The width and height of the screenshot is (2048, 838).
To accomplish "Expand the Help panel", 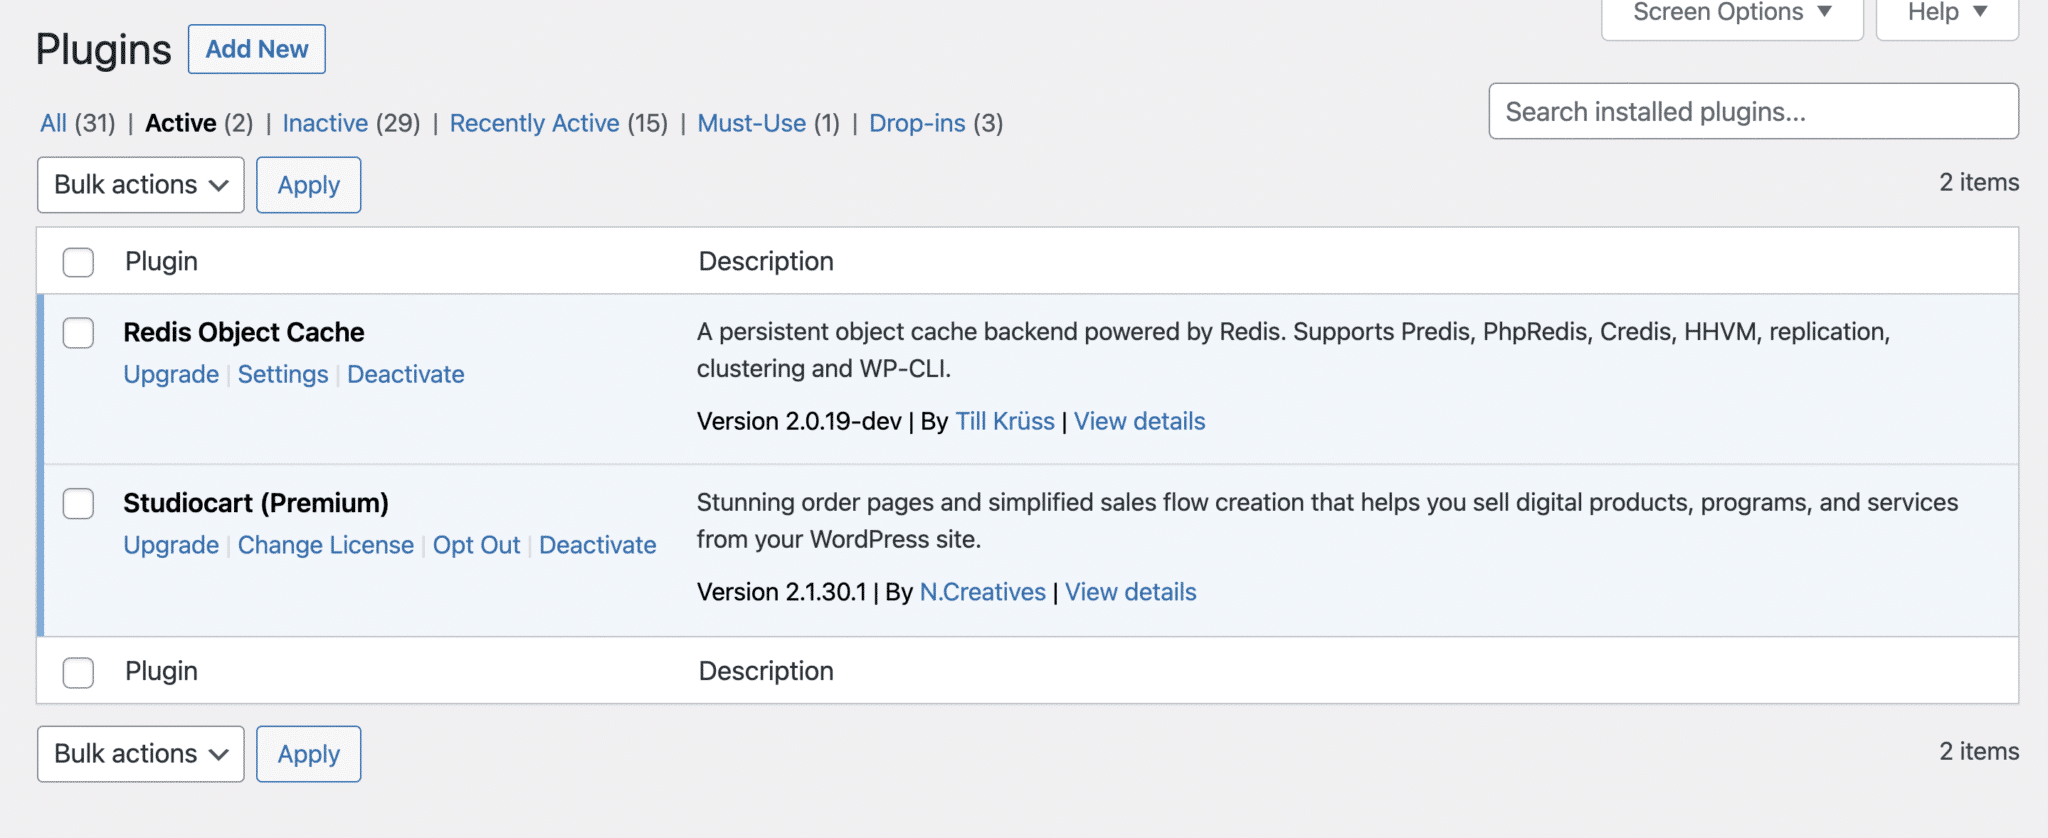I will click(1946, 13).
